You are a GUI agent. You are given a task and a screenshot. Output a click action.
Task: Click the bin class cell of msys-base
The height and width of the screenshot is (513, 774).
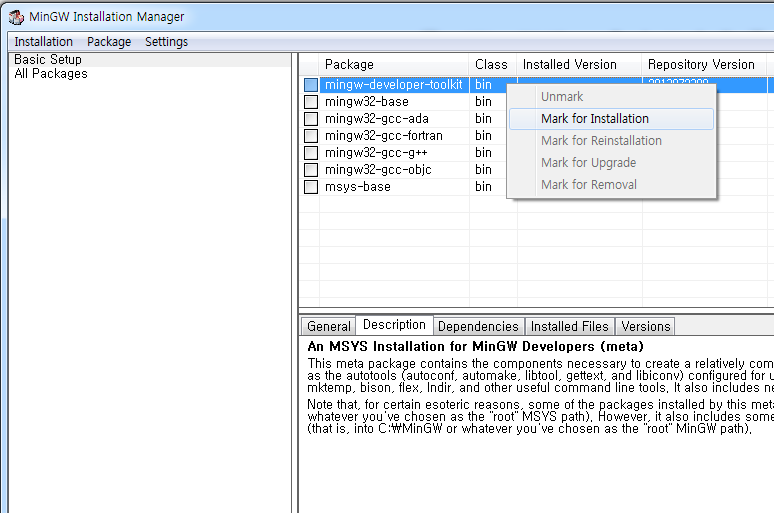483,187
